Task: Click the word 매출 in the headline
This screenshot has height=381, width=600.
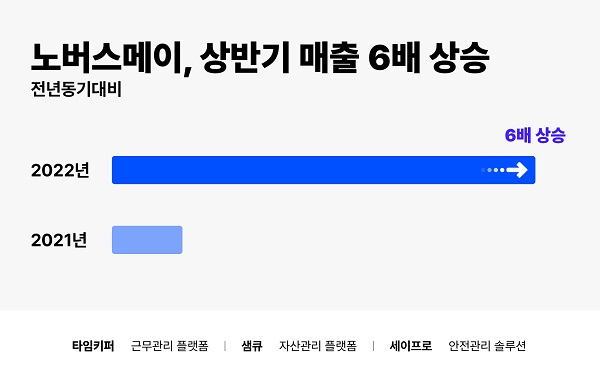Action: click(329, 57)
